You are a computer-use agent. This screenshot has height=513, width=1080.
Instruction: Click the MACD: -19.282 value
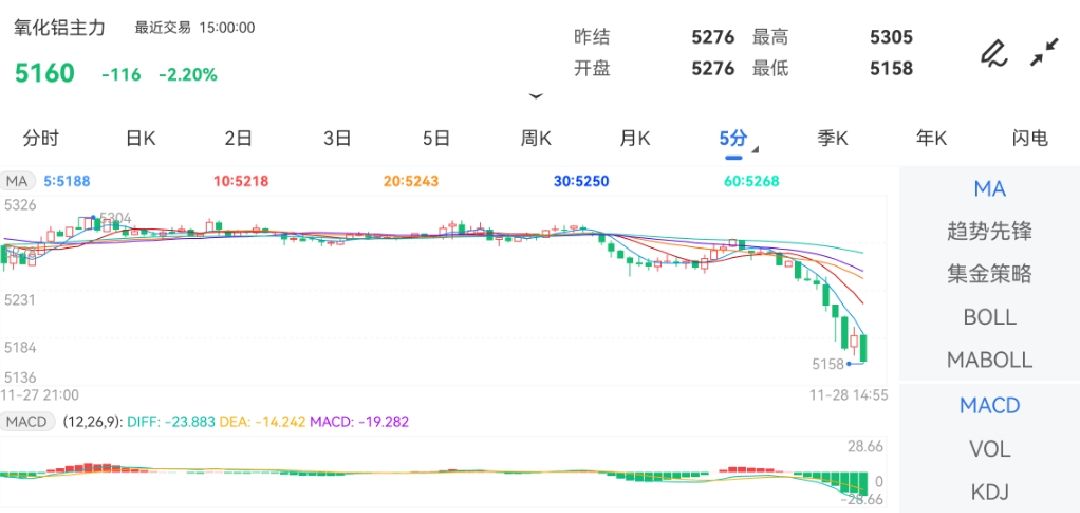360,421
